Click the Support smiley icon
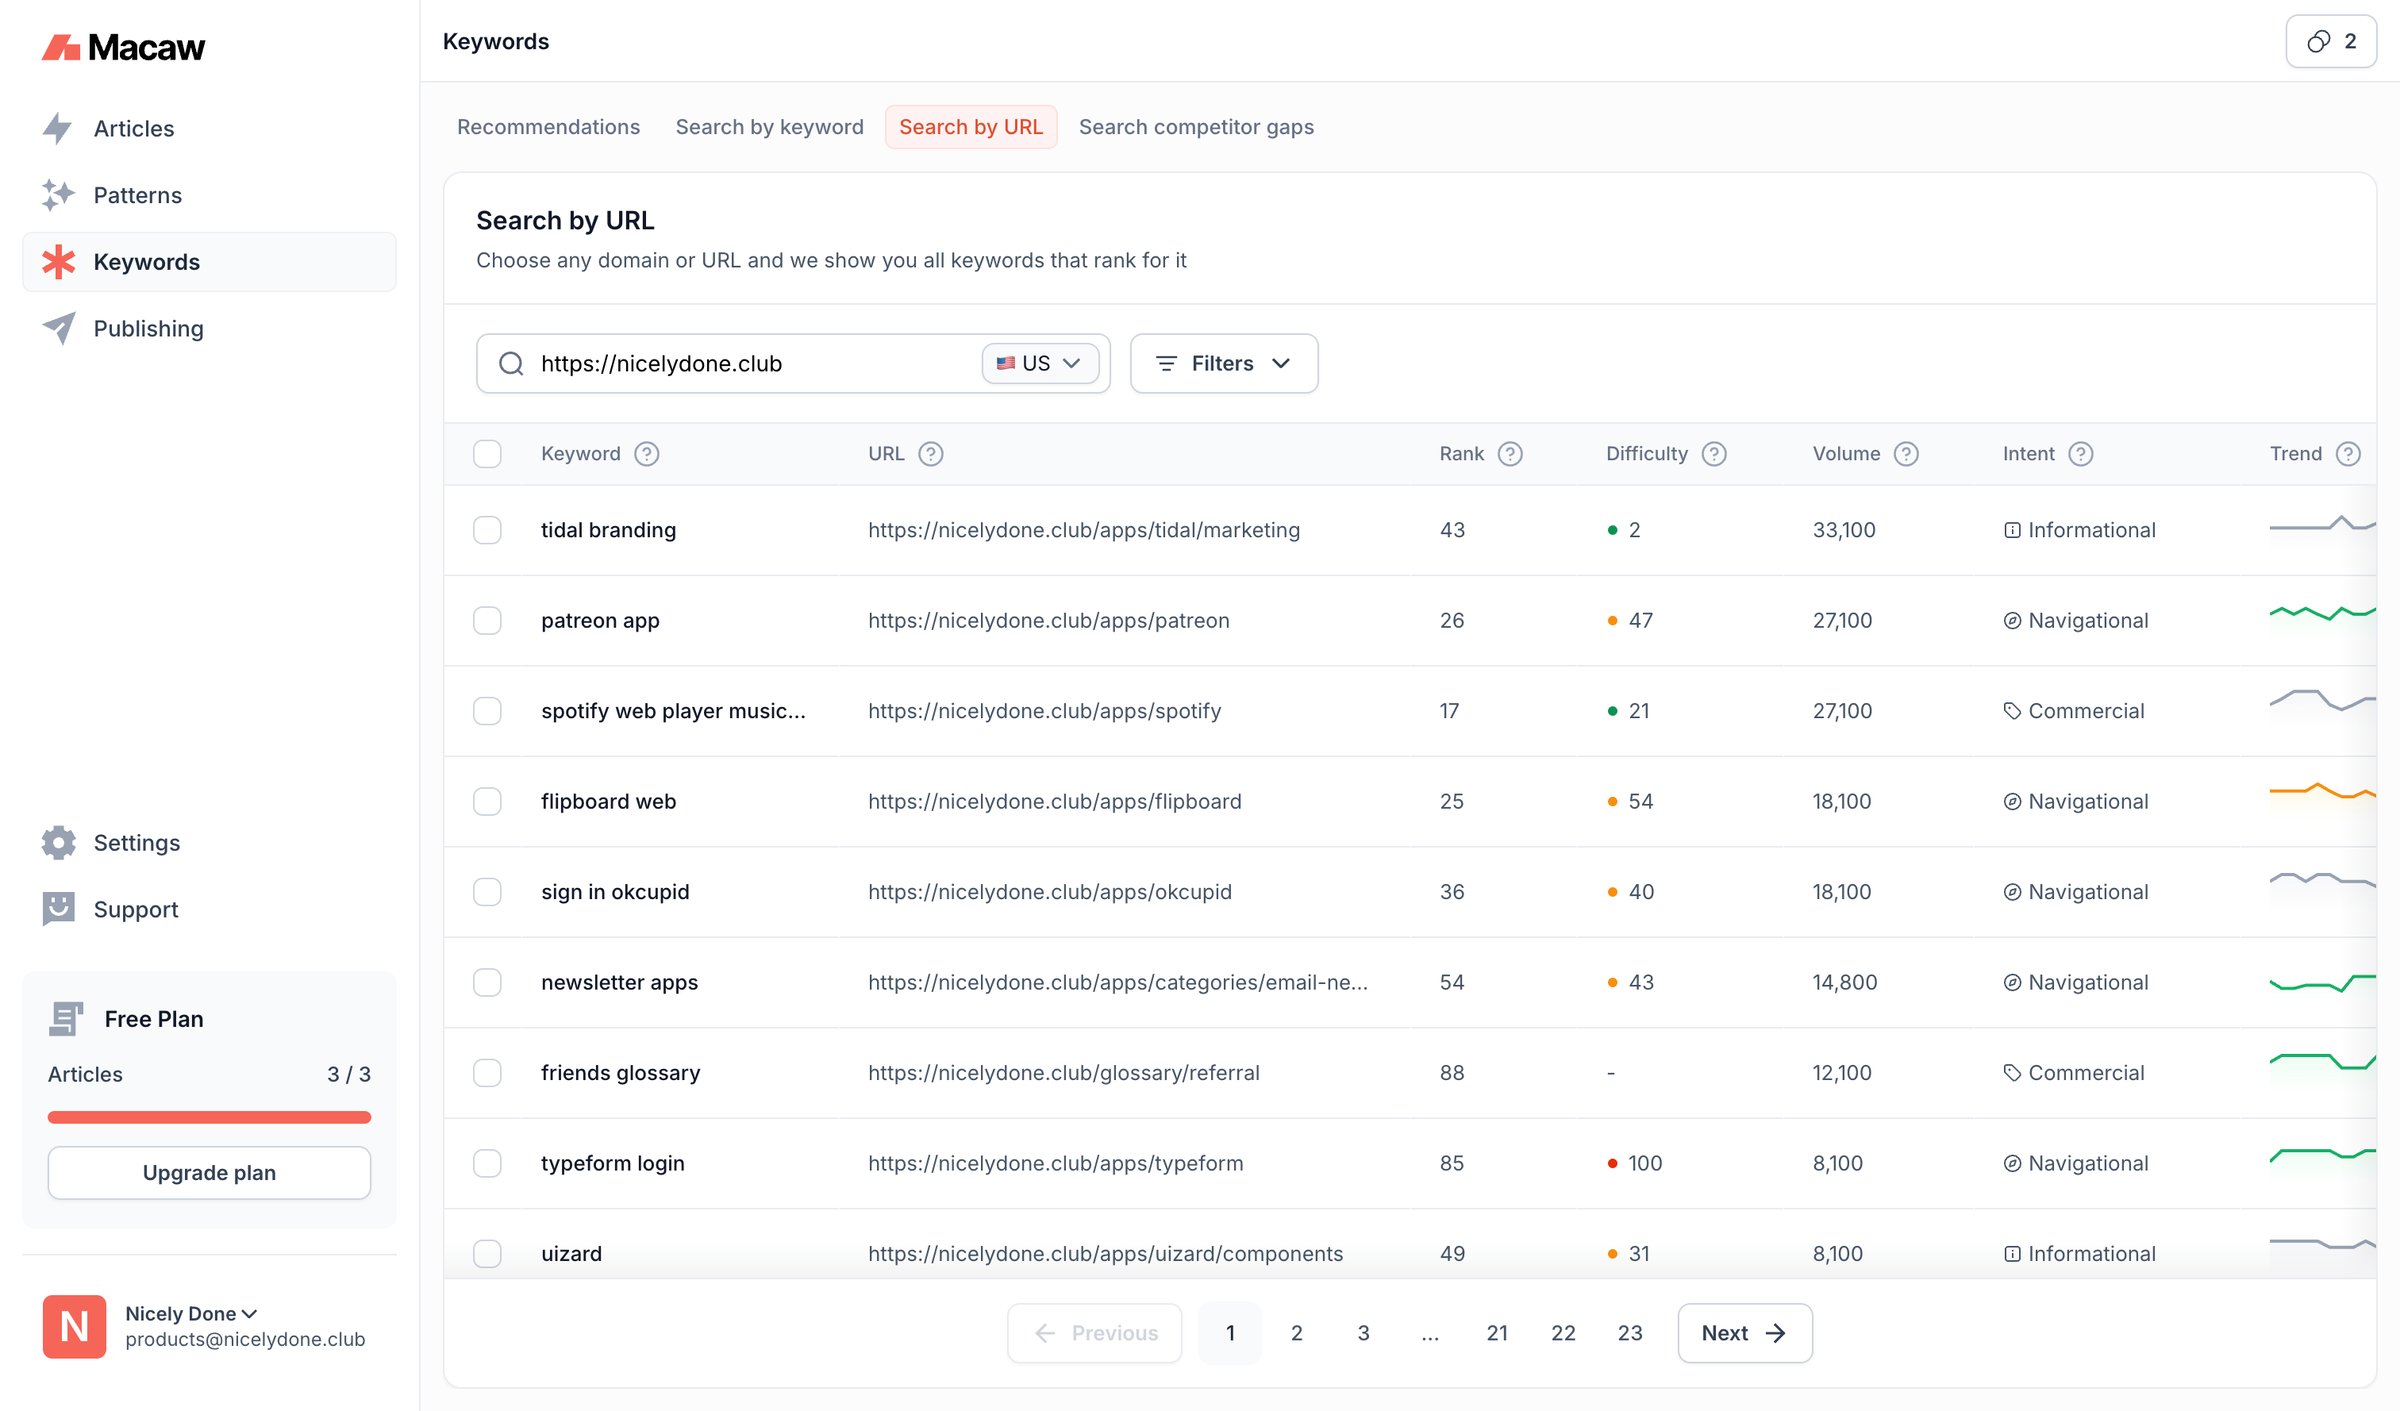This screenshot has height=1411, width=2400. click(x=58, y=909)
